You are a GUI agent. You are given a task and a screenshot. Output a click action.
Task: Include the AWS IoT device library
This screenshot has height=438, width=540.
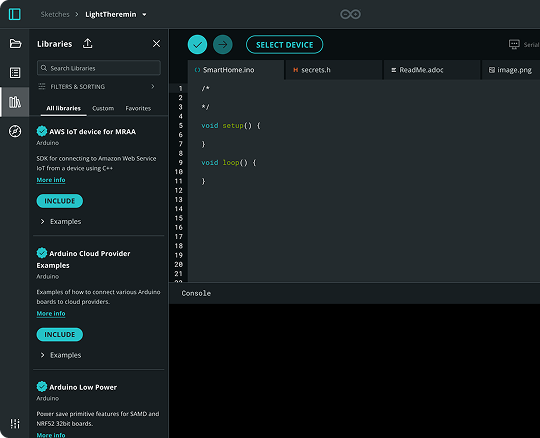click(x=60, y=201)
